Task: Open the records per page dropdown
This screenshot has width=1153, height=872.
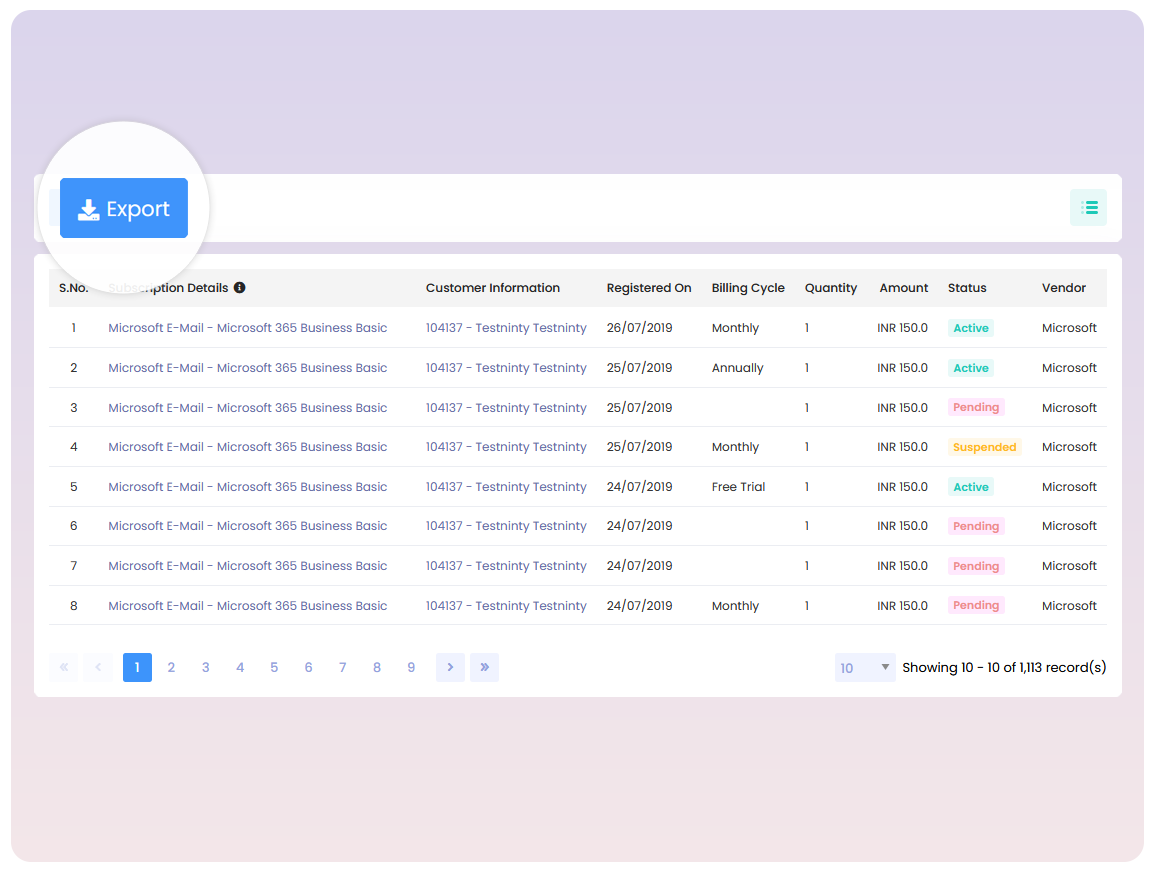Action: point(864,668)
